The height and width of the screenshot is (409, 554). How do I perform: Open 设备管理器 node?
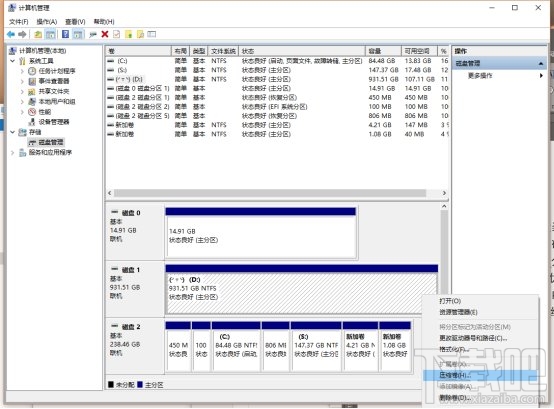coord(54,122)
